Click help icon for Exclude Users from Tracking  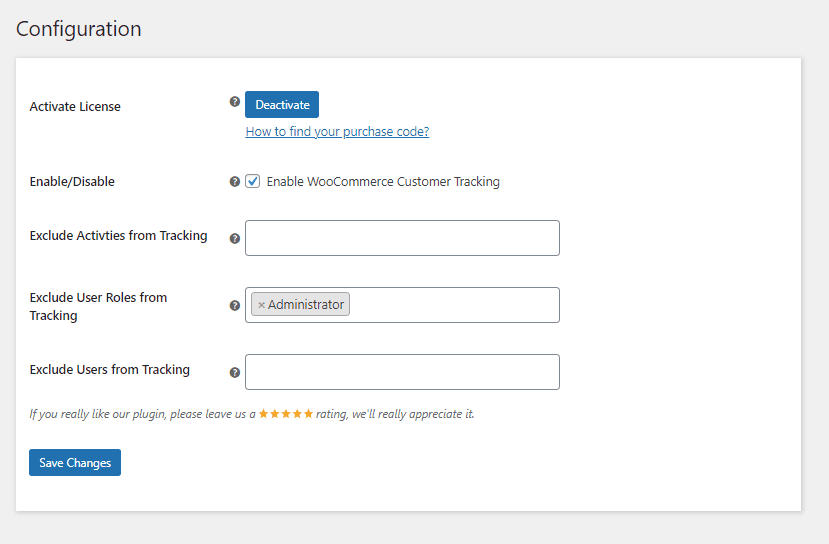(235, 373)
